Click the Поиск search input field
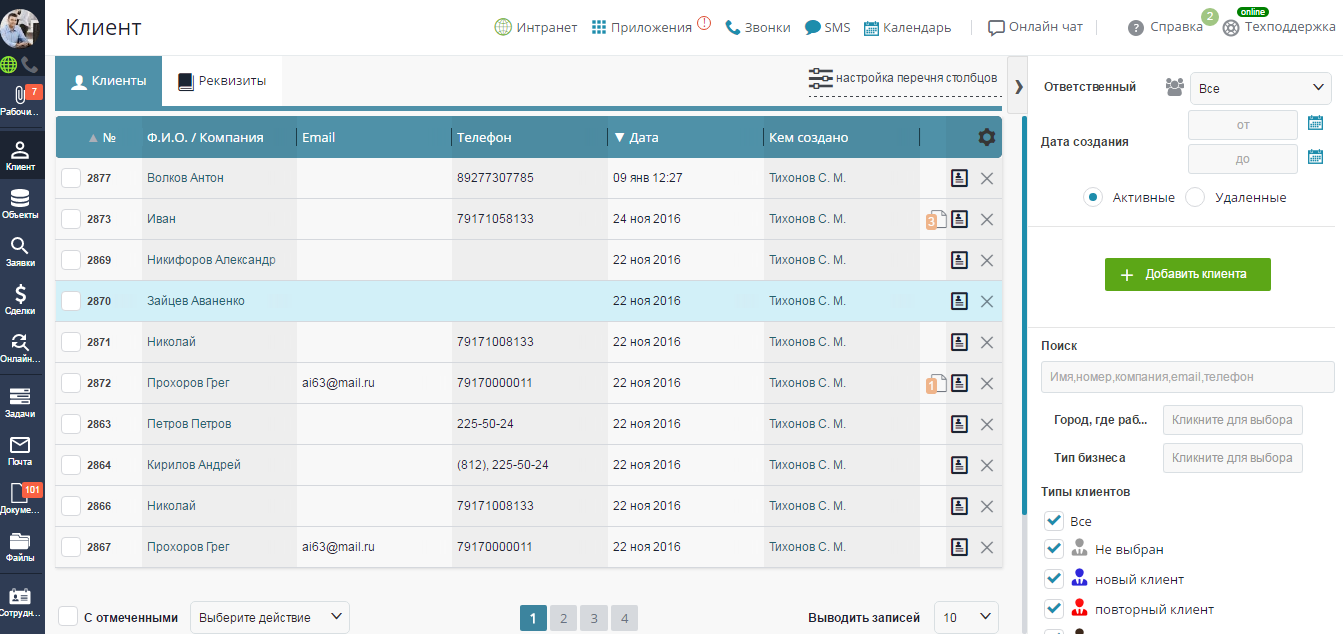1343x634 pixels. [x=1187, y=377]
